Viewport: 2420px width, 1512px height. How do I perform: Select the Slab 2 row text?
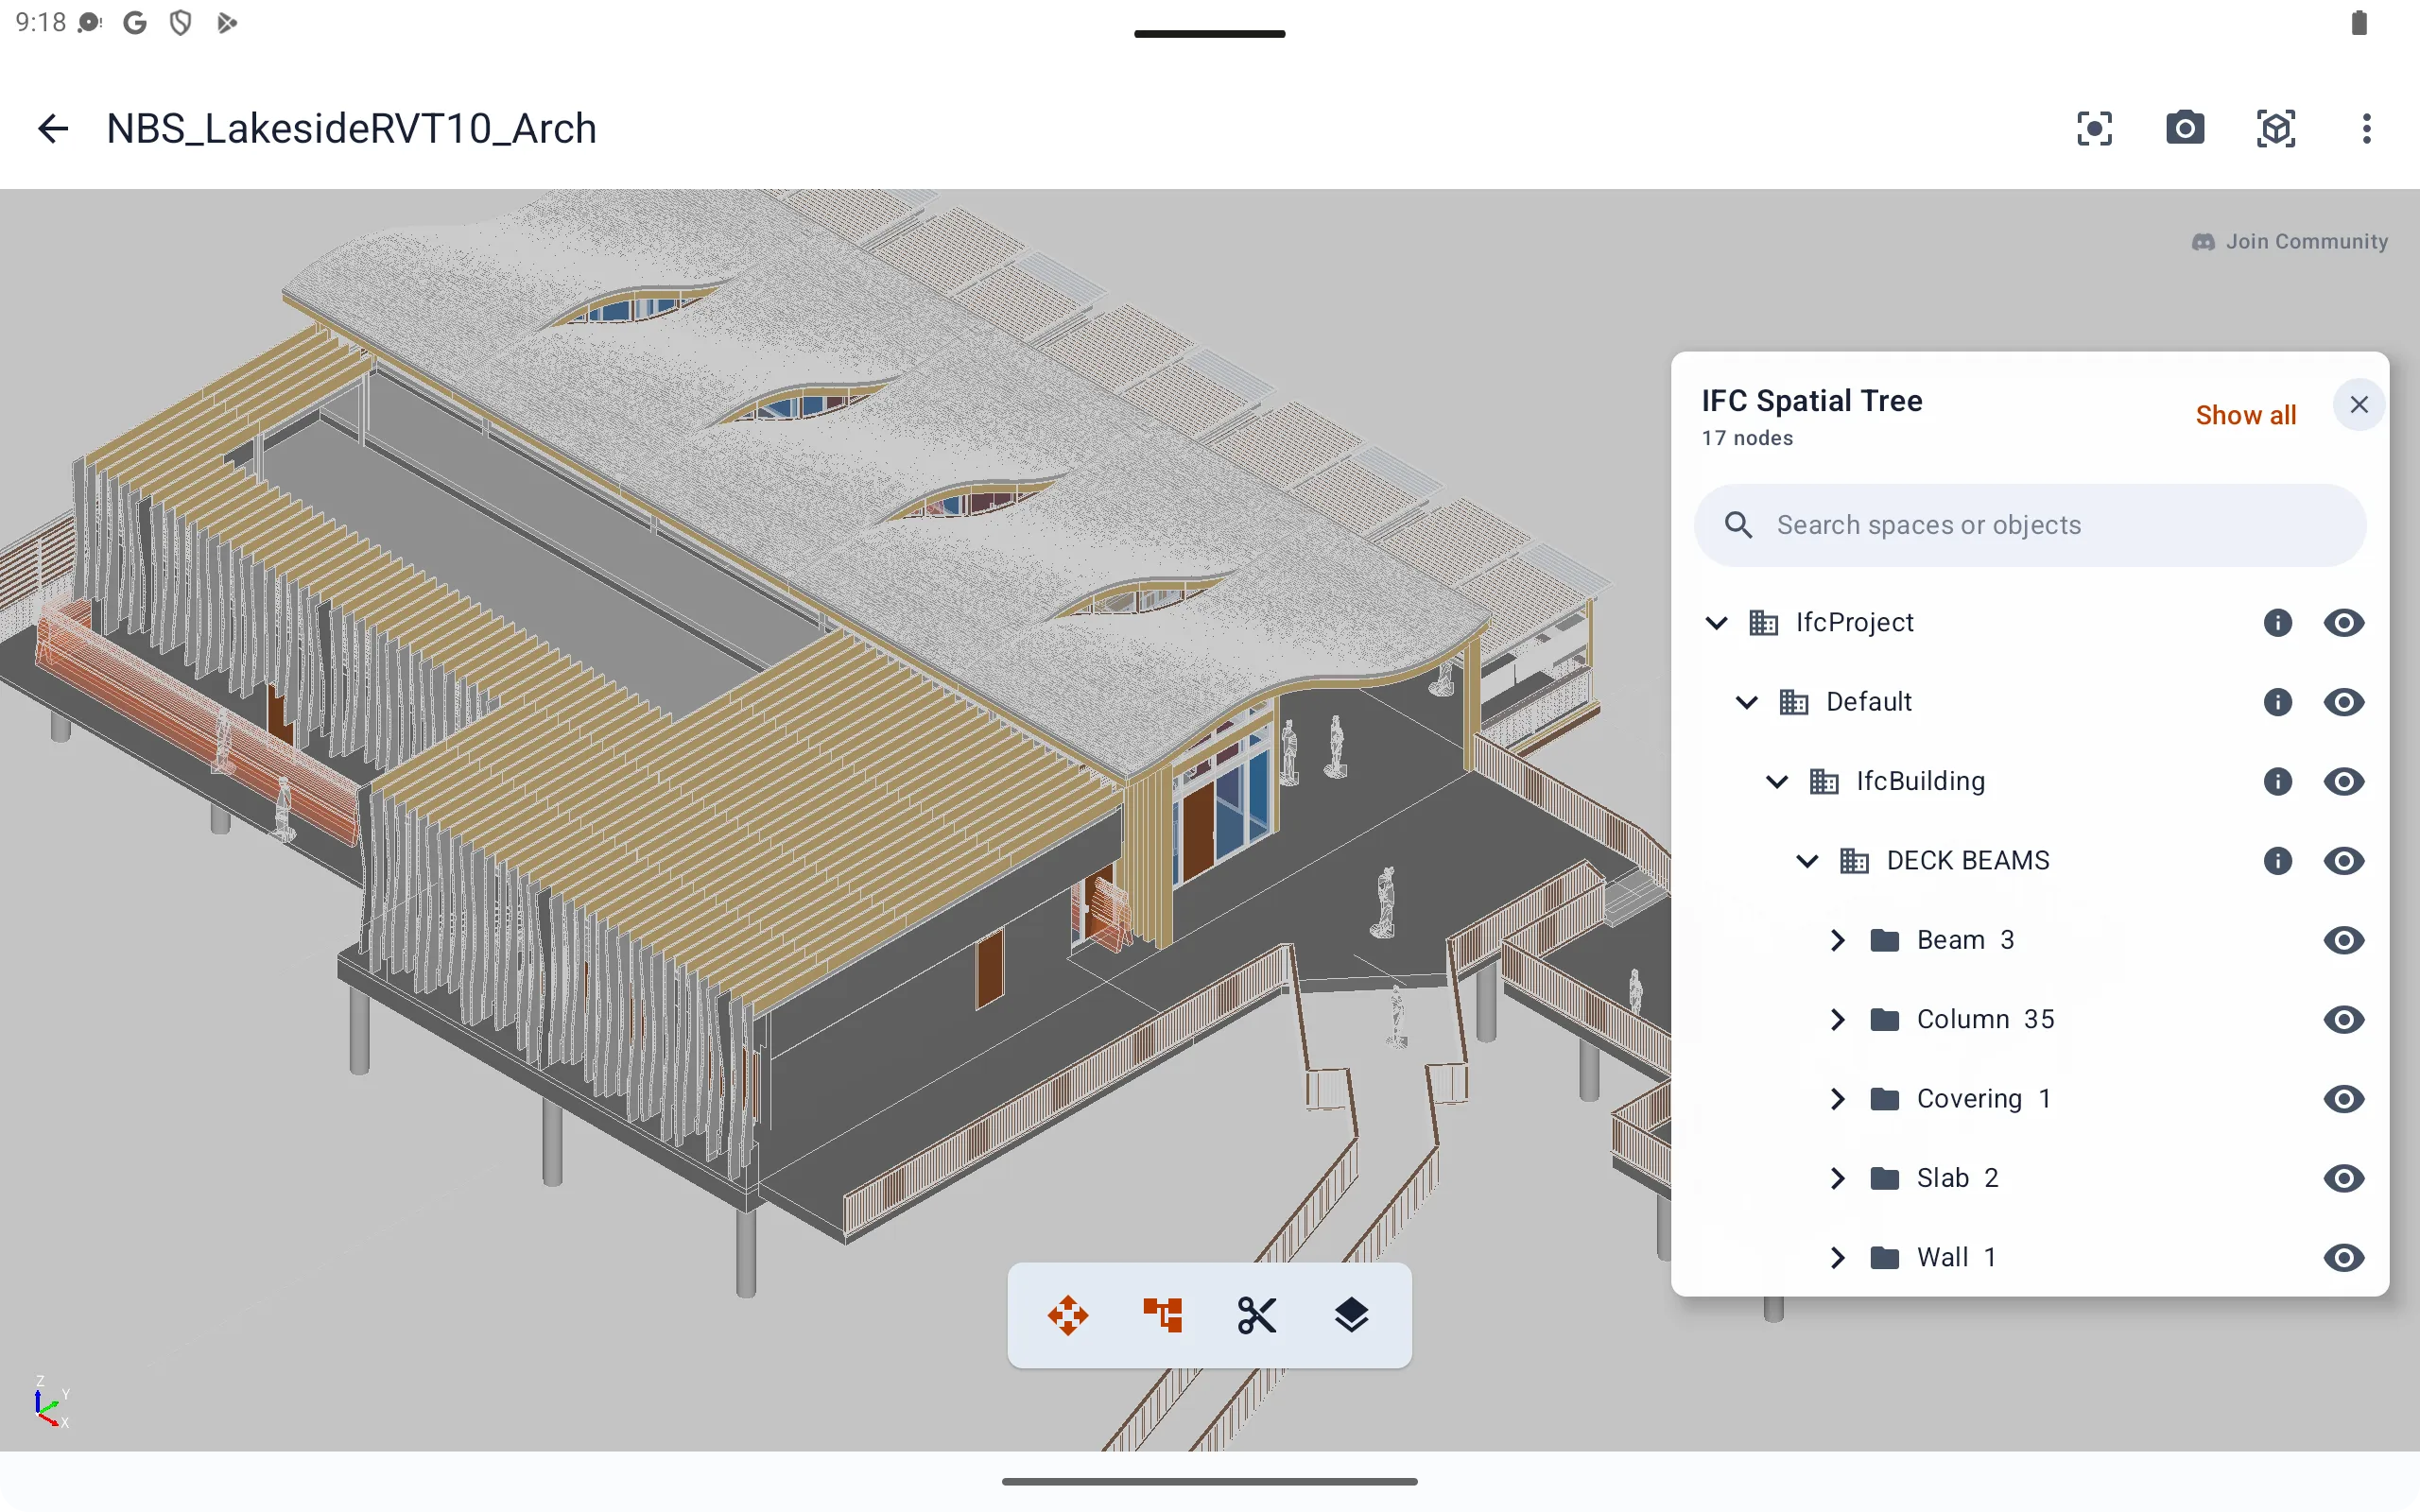point(1957,1178)
